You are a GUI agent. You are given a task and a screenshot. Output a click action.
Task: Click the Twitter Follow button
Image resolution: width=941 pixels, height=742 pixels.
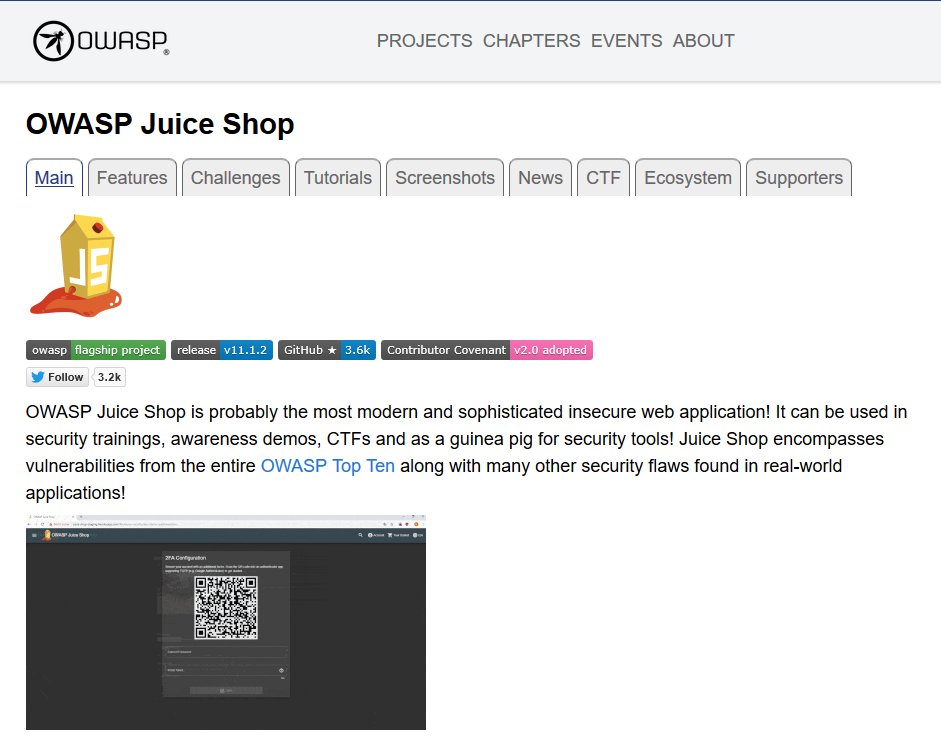(x=58, y=377)
